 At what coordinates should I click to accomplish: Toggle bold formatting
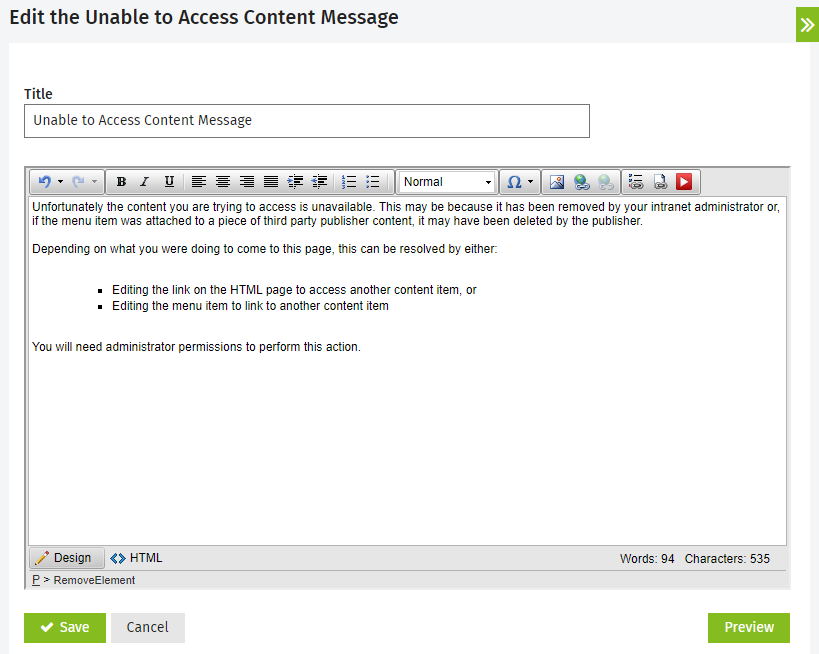point(121,182)
